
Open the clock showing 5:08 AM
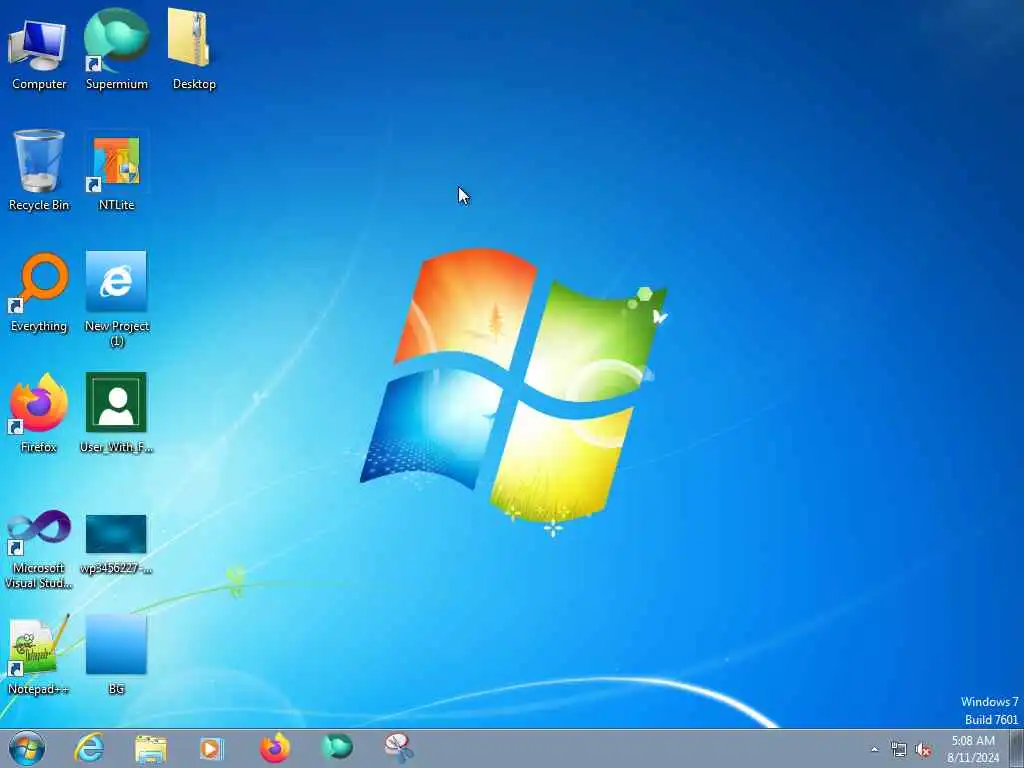click(x=973, y=749)
